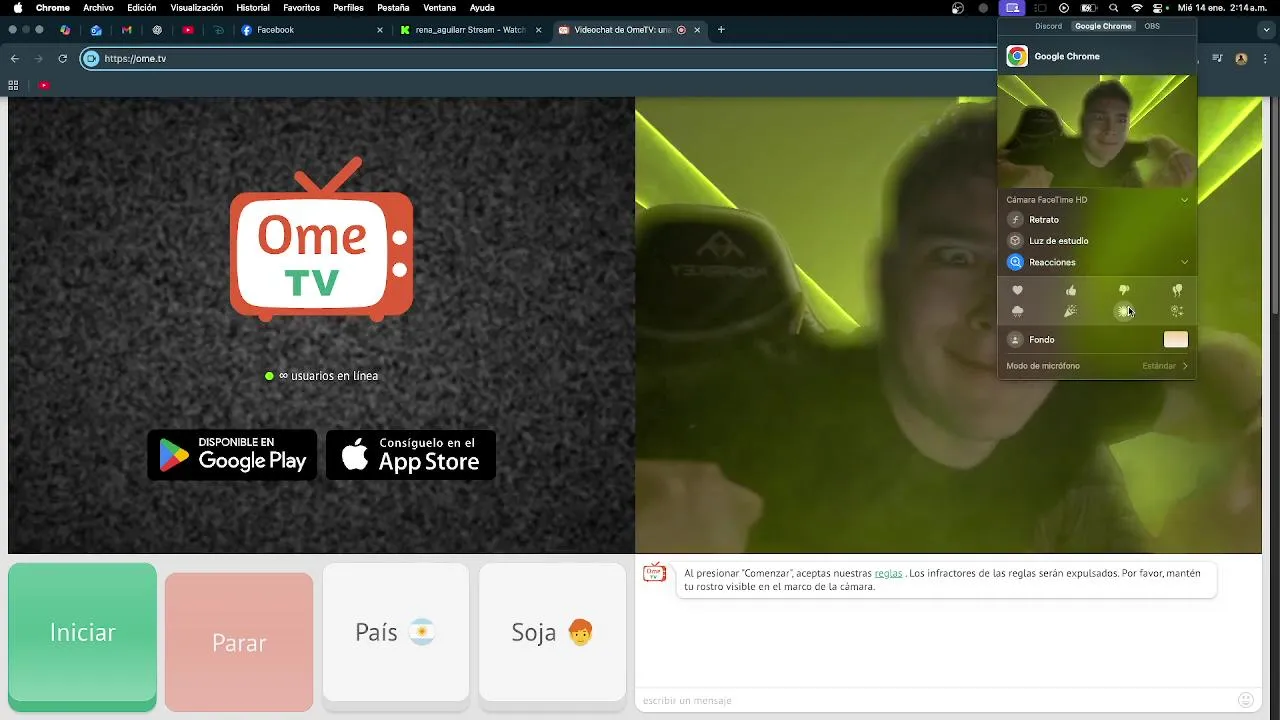Click the Google Chrome app icon in panel
The image size is (1280, 720).
point(1017,57)
